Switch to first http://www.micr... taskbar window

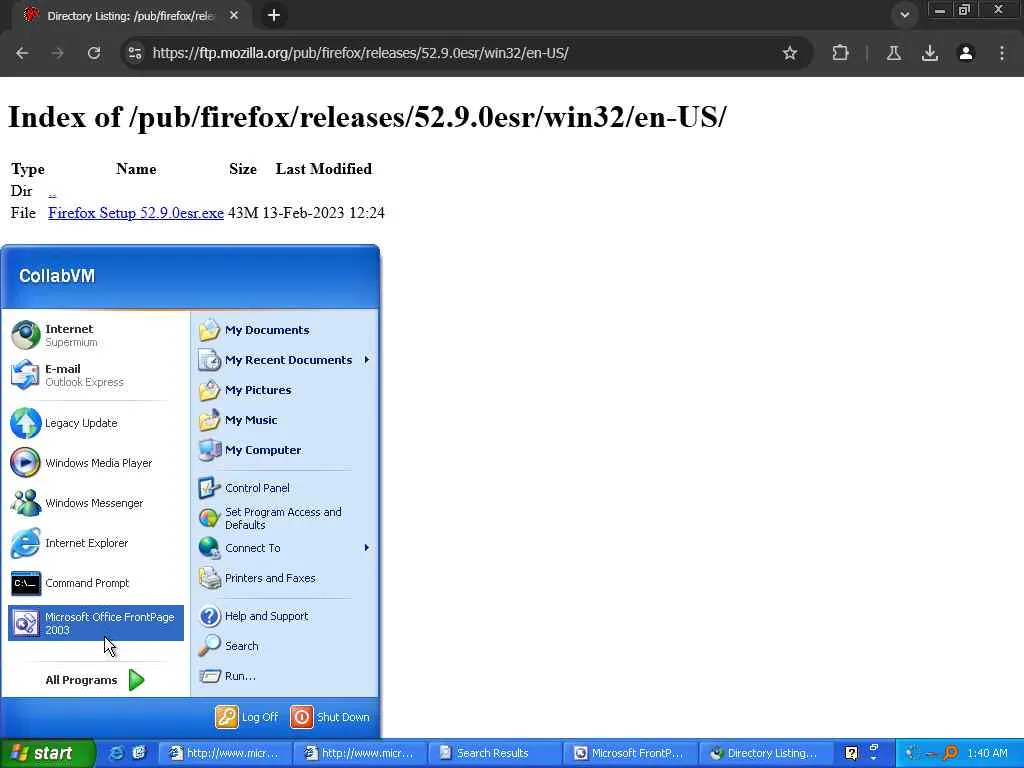pos(223,753)
